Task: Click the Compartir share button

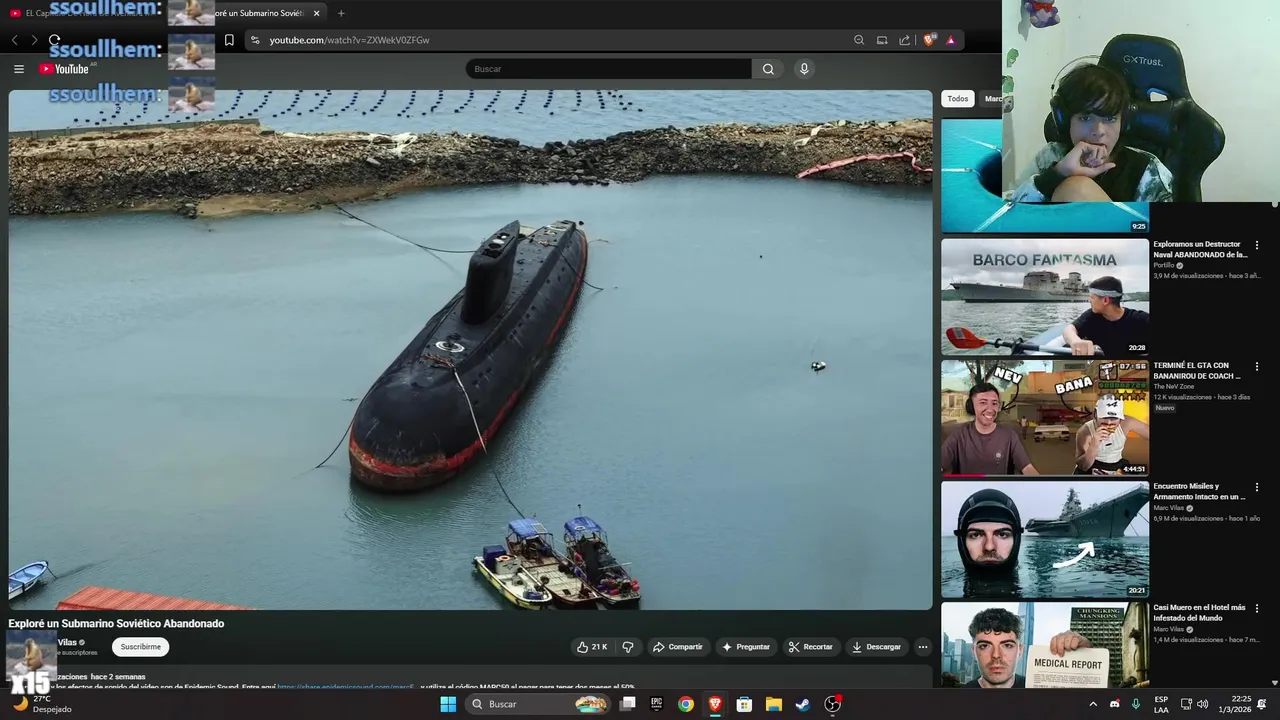Action: pos(678,647)
